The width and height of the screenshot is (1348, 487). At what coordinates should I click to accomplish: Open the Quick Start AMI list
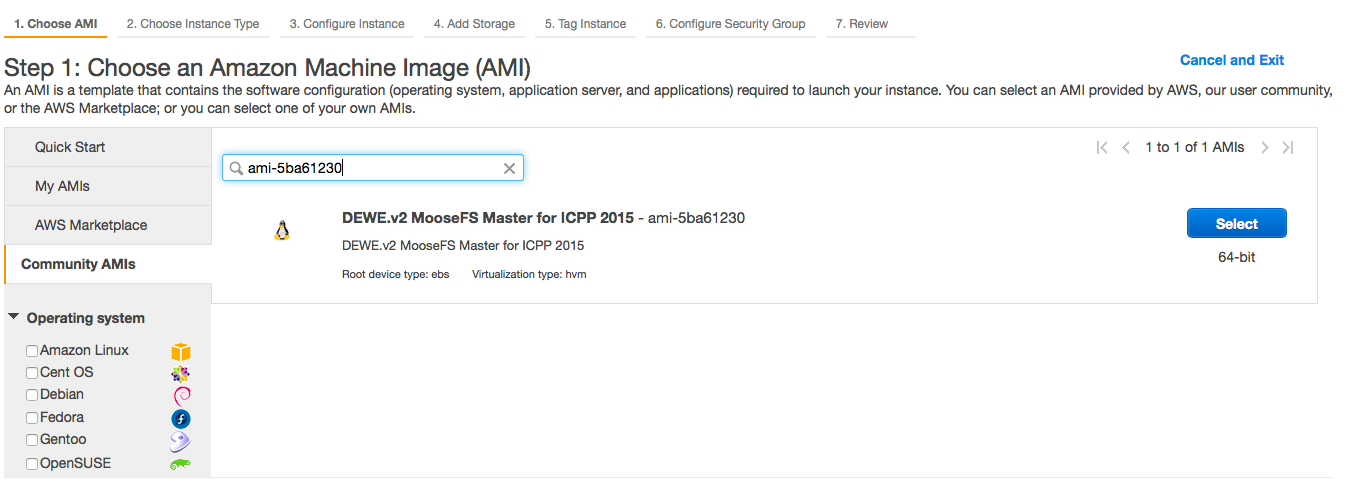[x=108, y=147]
